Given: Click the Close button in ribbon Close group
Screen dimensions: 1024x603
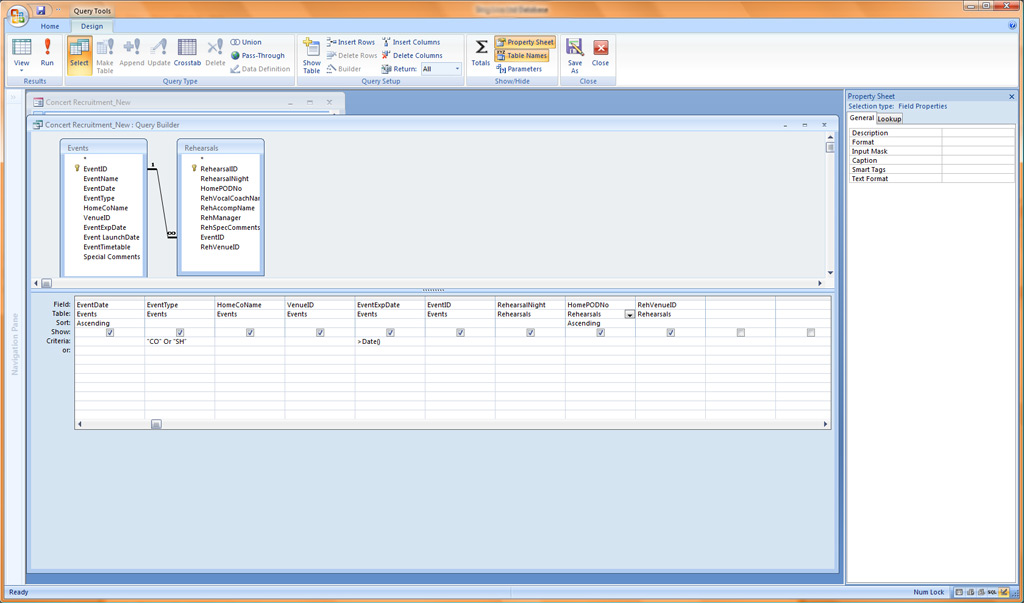Looking at the screenshot, I should (600, 55).
